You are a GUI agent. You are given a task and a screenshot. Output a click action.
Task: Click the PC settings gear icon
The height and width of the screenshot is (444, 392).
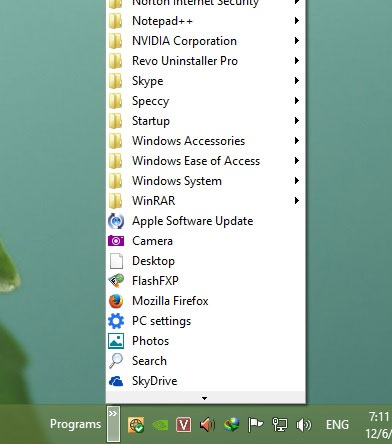pos(116,321)
